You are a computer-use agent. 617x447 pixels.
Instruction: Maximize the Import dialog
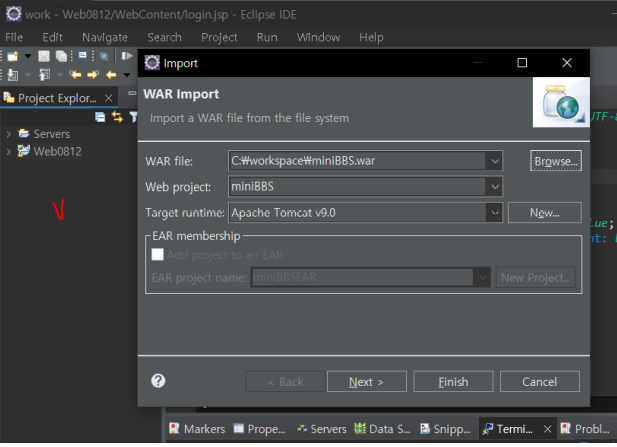click(522, 63)
